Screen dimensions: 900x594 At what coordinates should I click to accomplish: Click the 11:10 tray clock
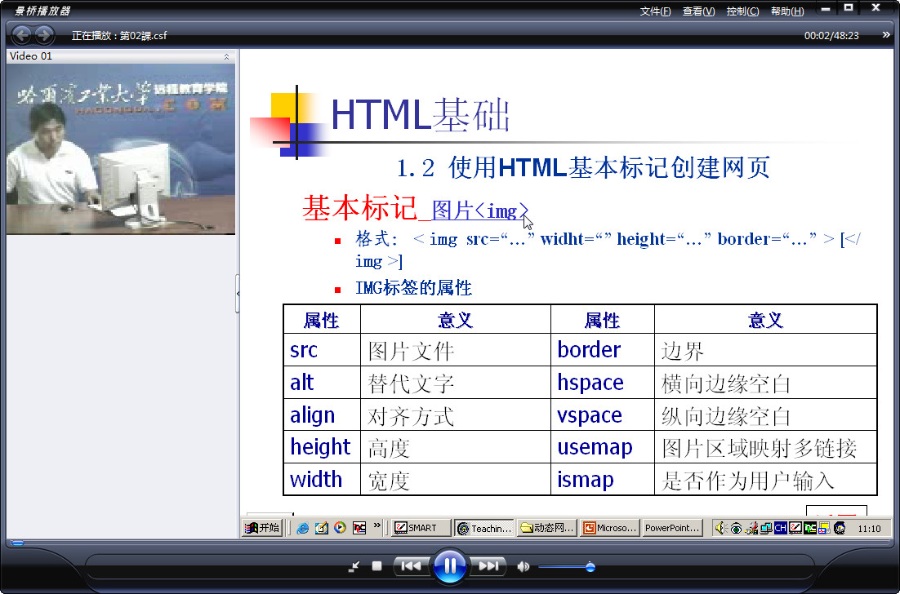[869, 529]
